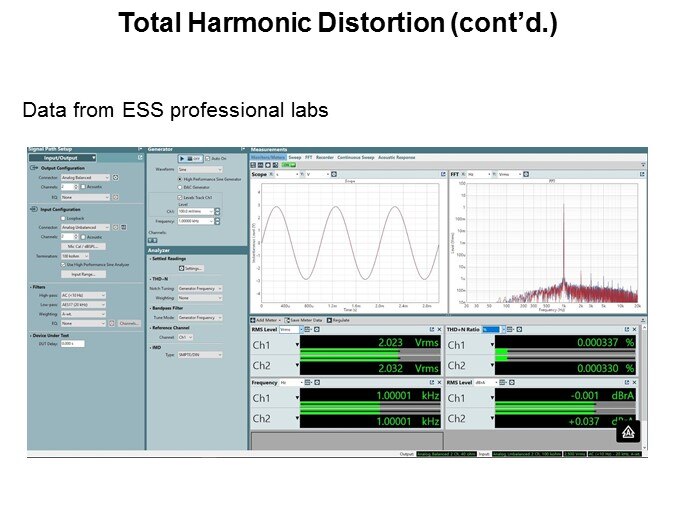Image resolution: width=675 pixels, height=506 pixels.
Task: Open the Waveform dropdown in Generator
Action: pos(200,169)
